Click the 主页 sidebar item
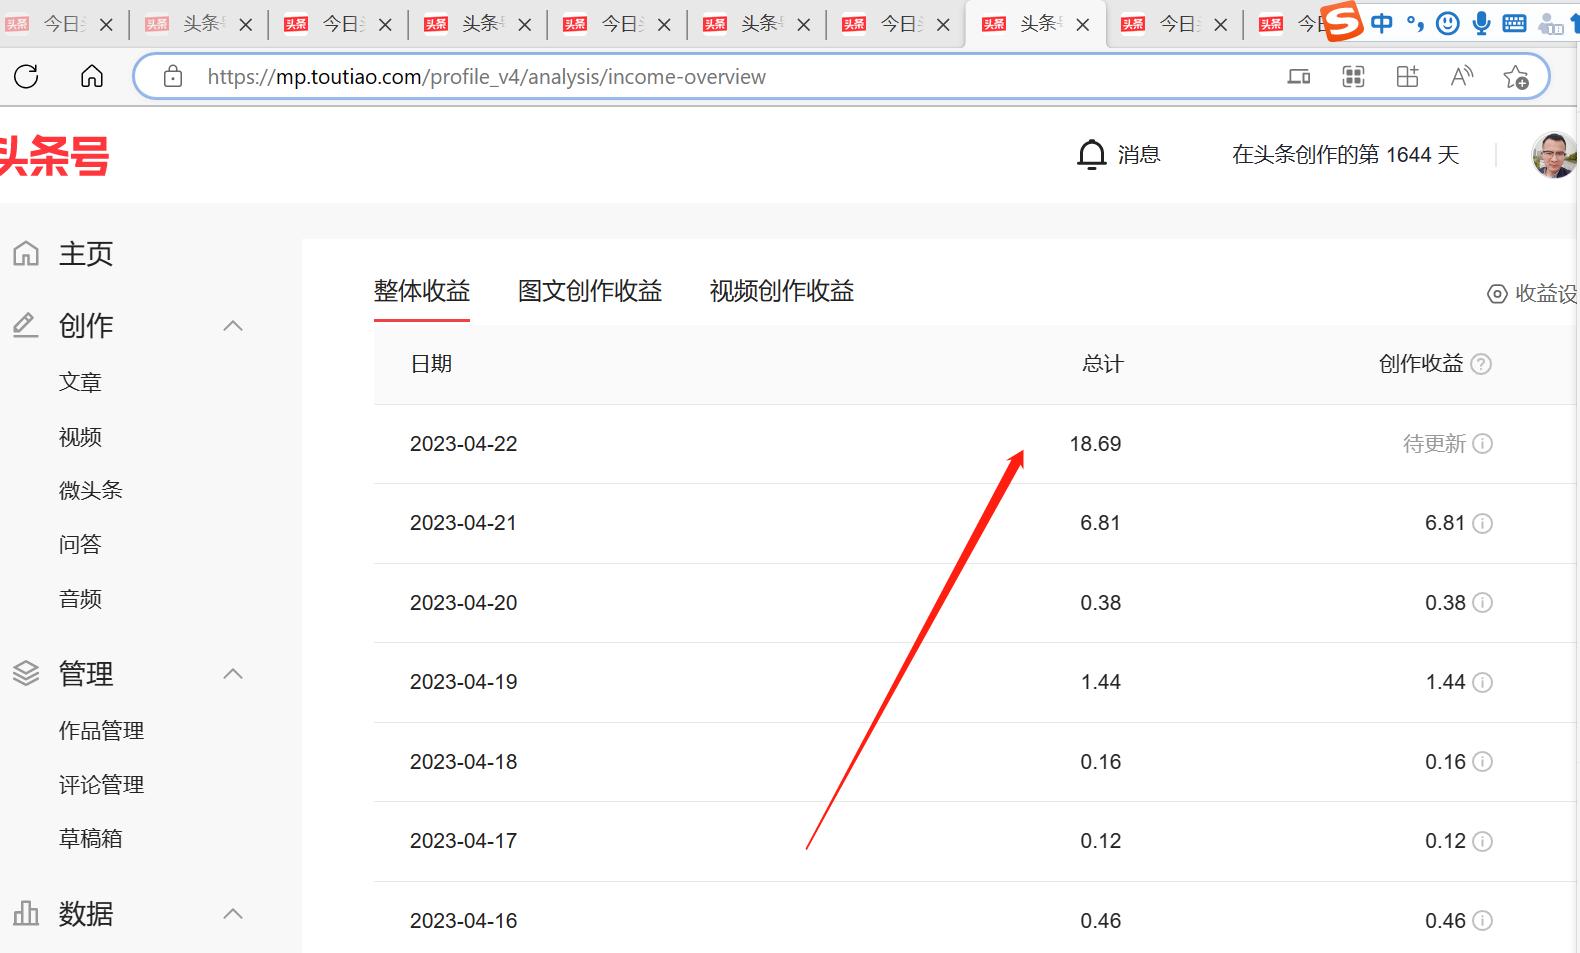This screenshot has width=1580, height=953. (85, 254)
